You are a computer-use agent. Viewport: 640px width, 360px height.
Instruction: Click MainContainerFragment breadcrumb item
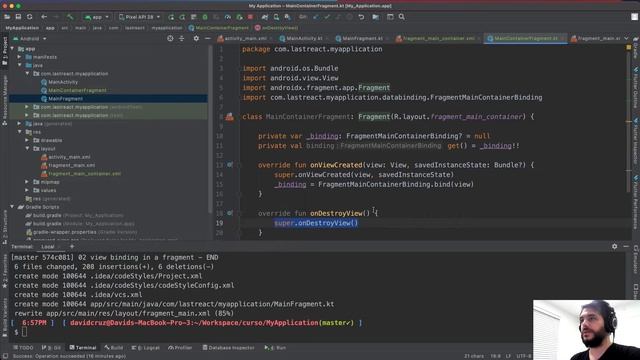[219, 28]
